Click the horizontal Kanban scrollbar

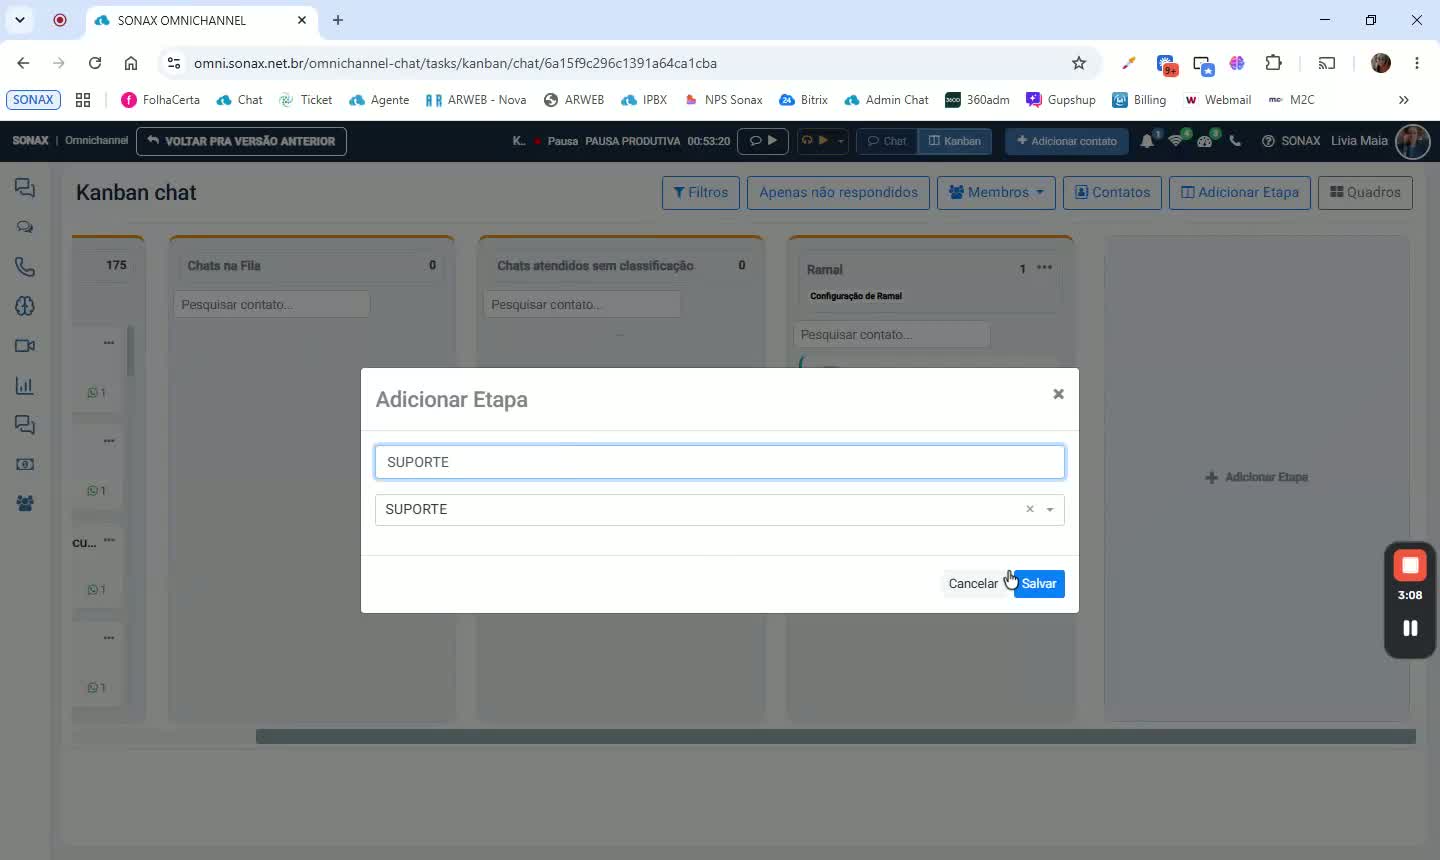(835, 737)
